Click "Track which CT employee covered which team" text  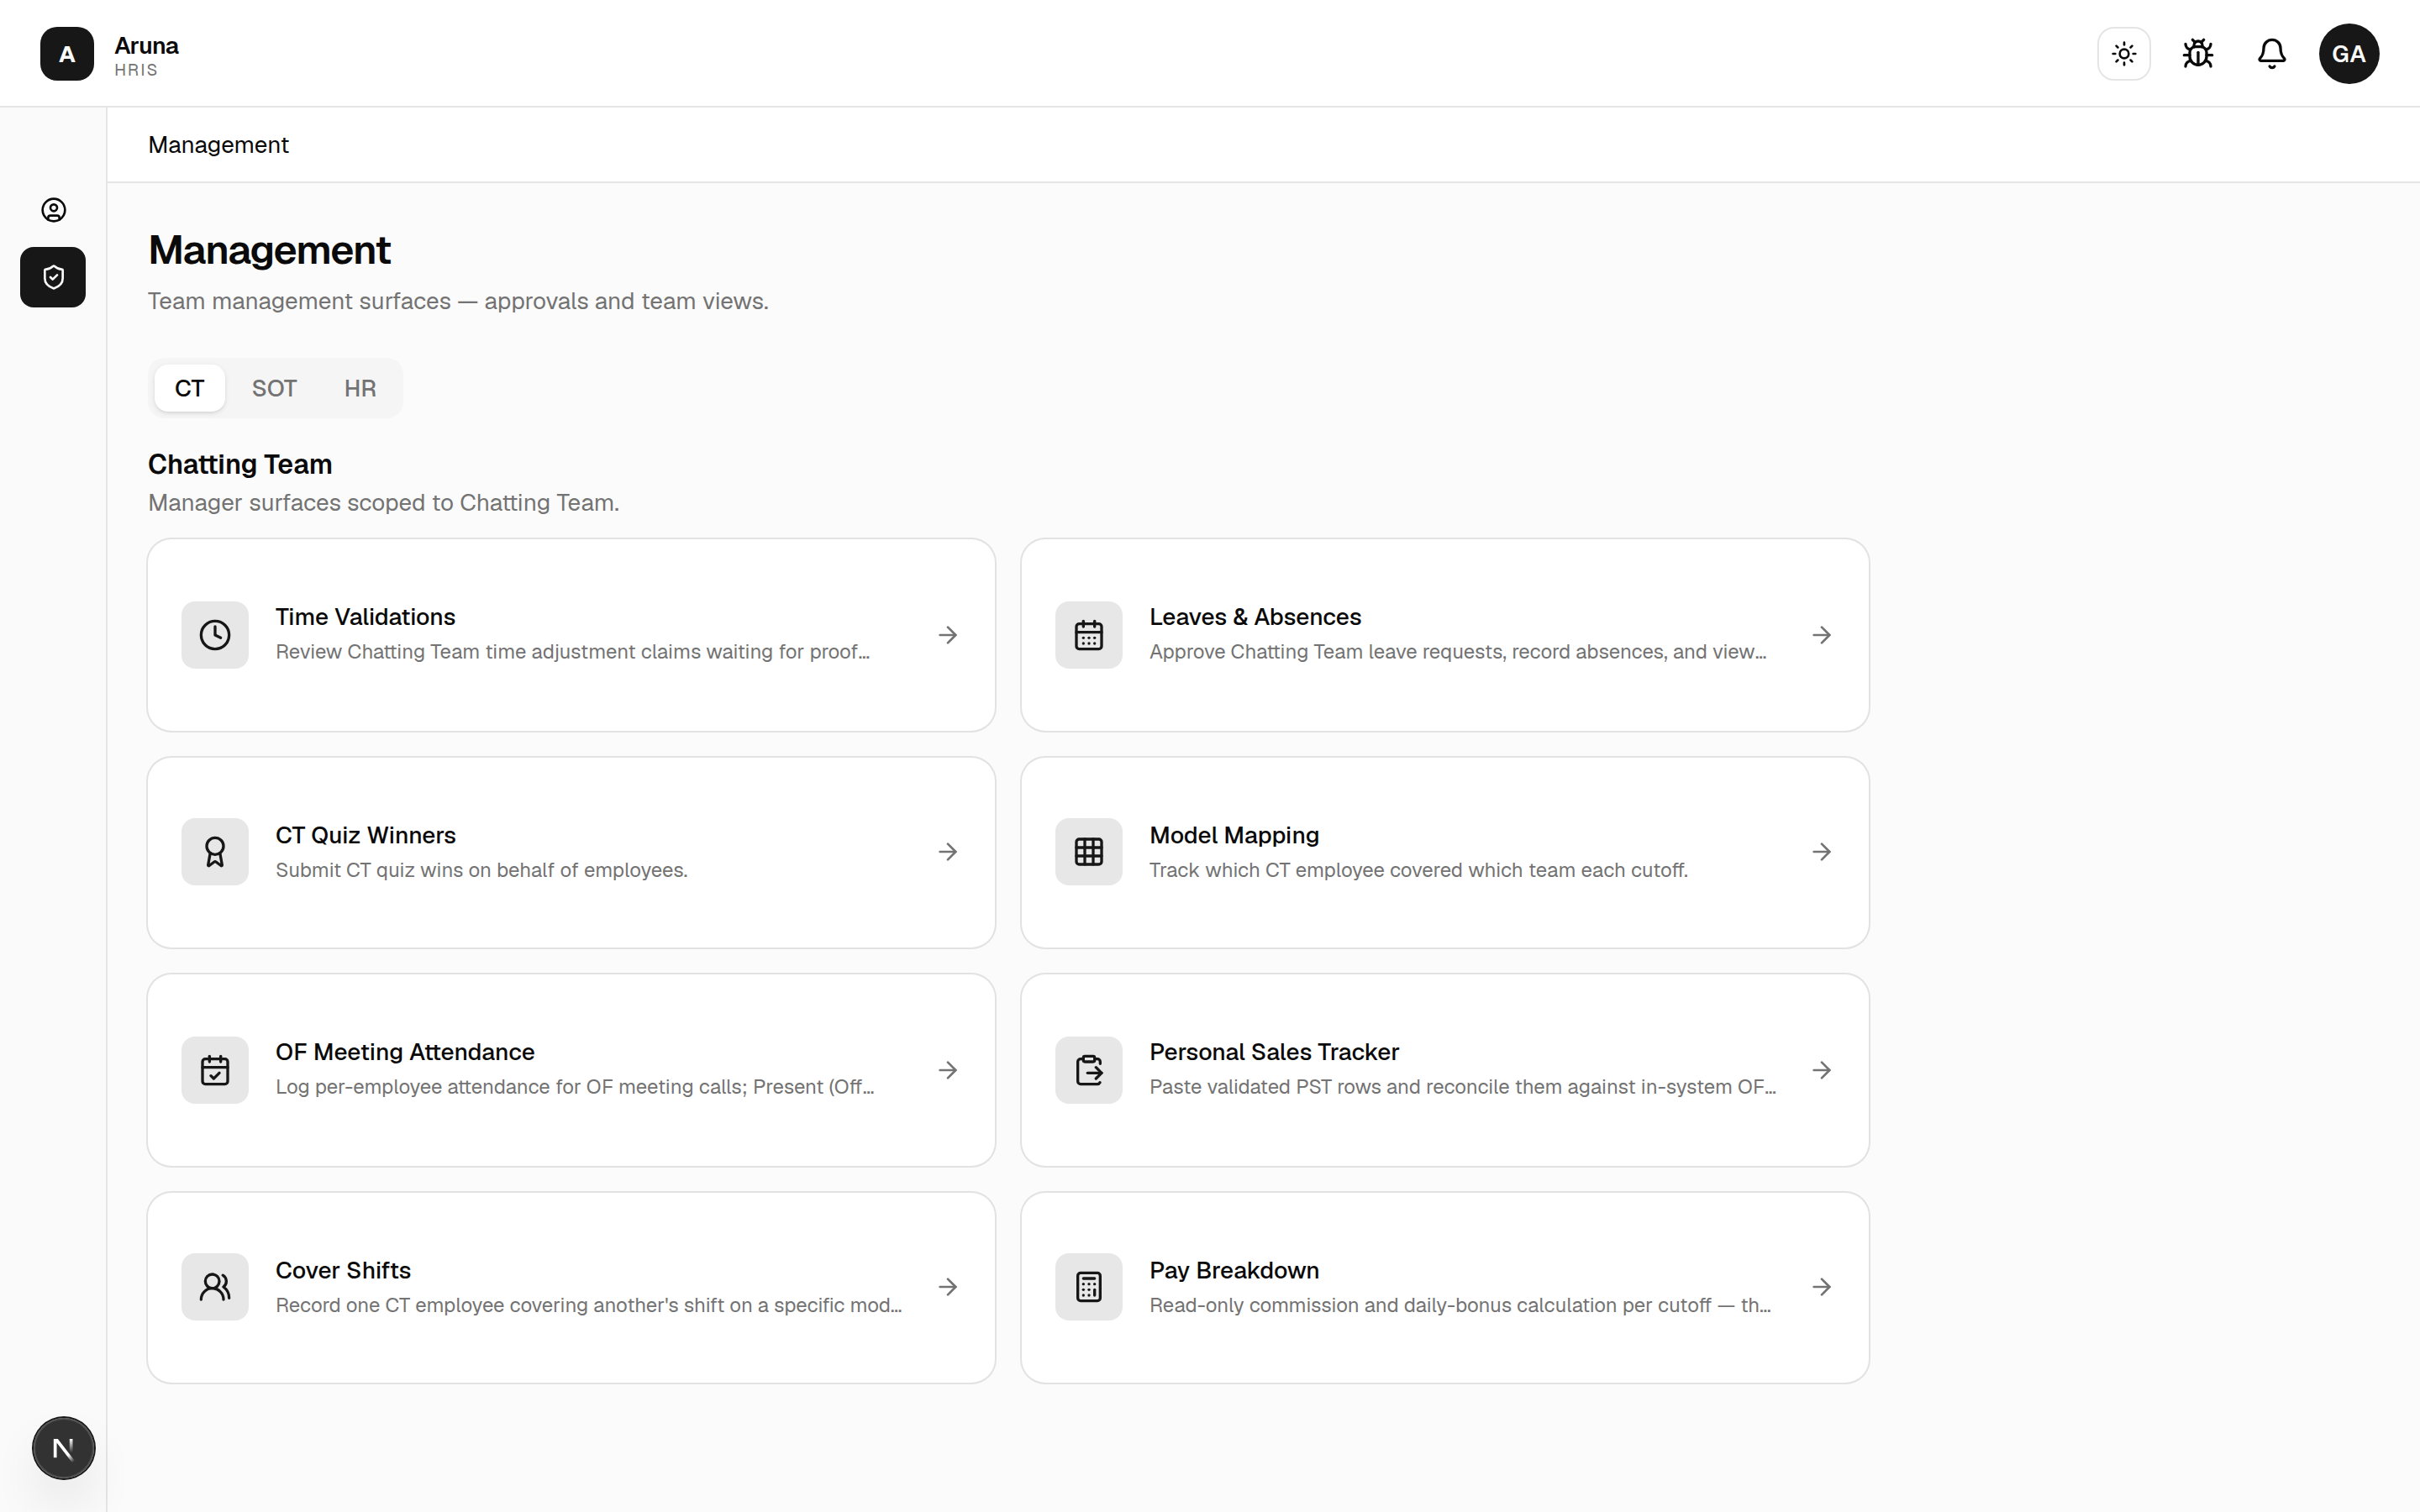pos(1418,870)
